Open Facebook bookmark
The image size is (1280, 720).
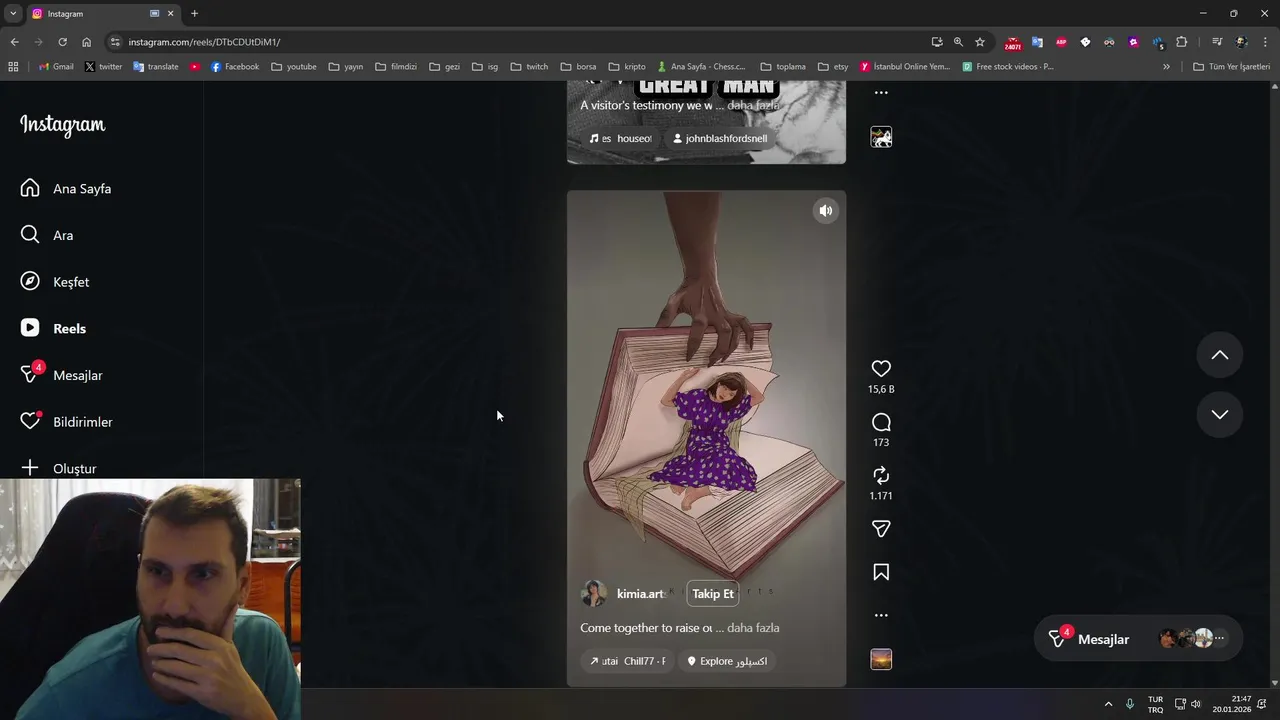point(235,67)
